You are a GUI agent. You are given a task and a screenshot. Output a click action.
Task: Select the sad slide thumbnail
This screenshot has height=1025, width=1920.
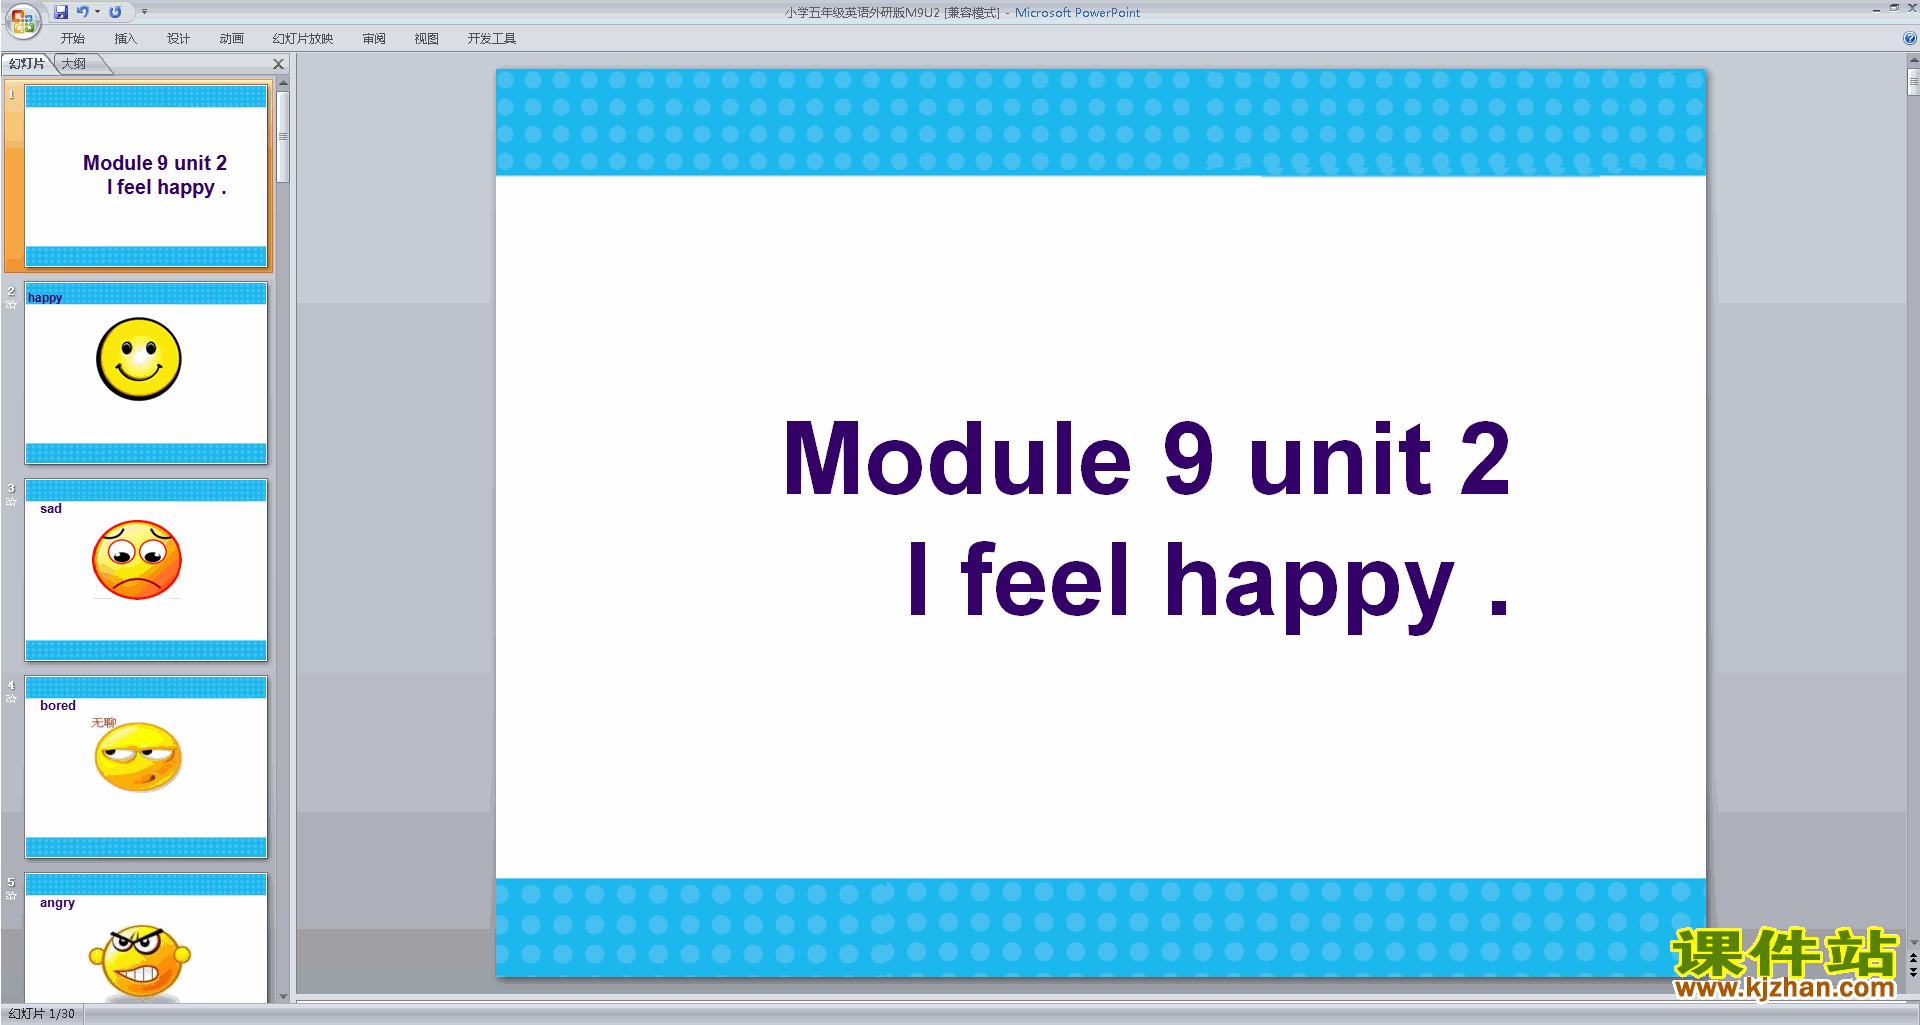pyautogui.click(x=146, y=570)
